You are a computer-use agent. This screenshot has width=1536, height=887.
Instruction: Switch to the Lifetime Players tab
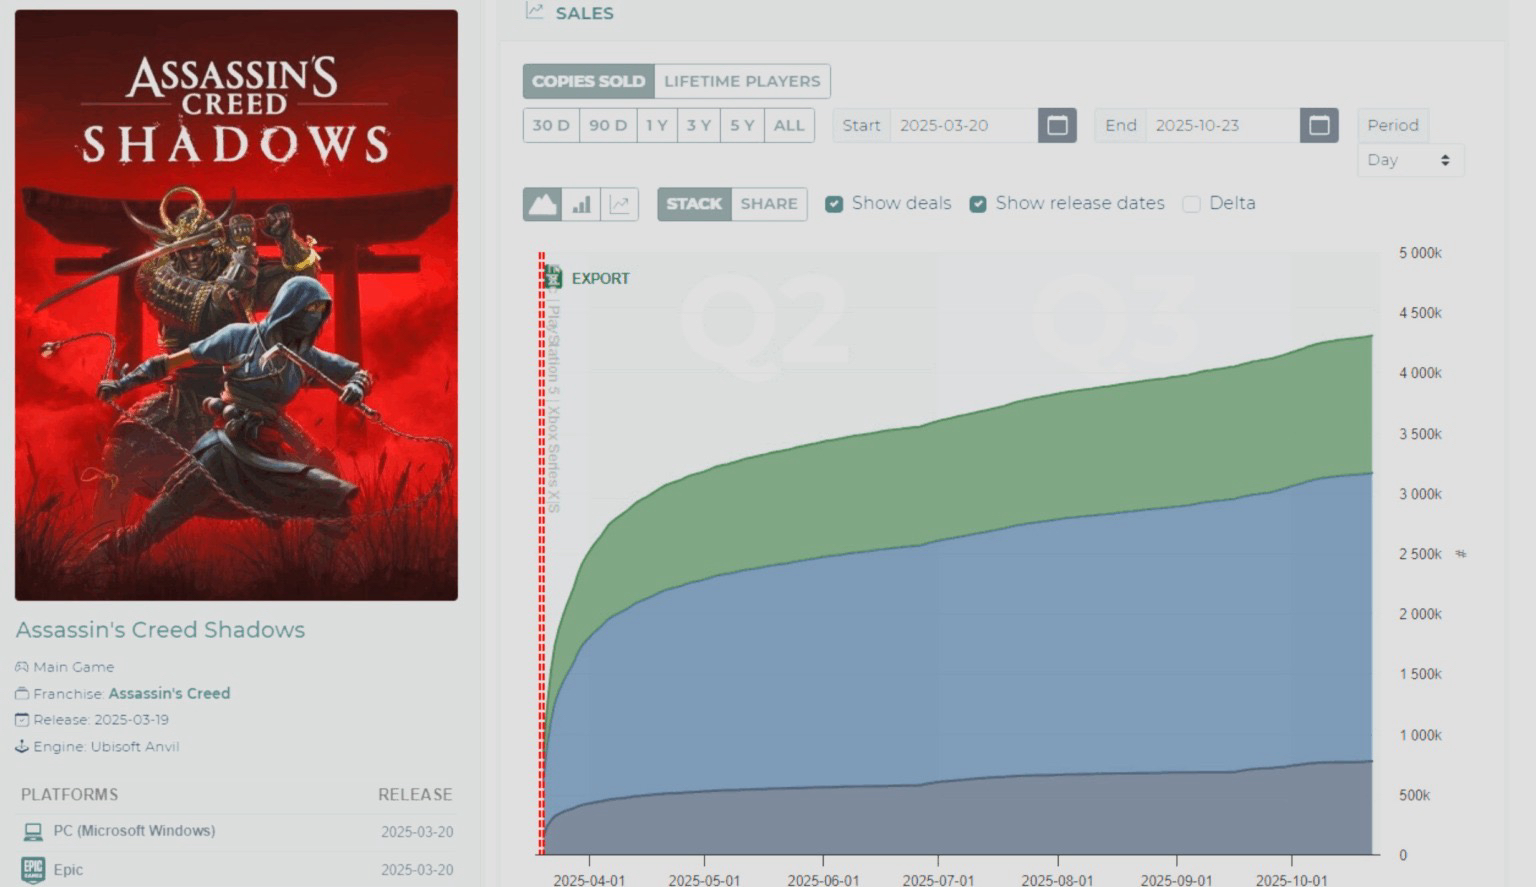click(742, 81)
